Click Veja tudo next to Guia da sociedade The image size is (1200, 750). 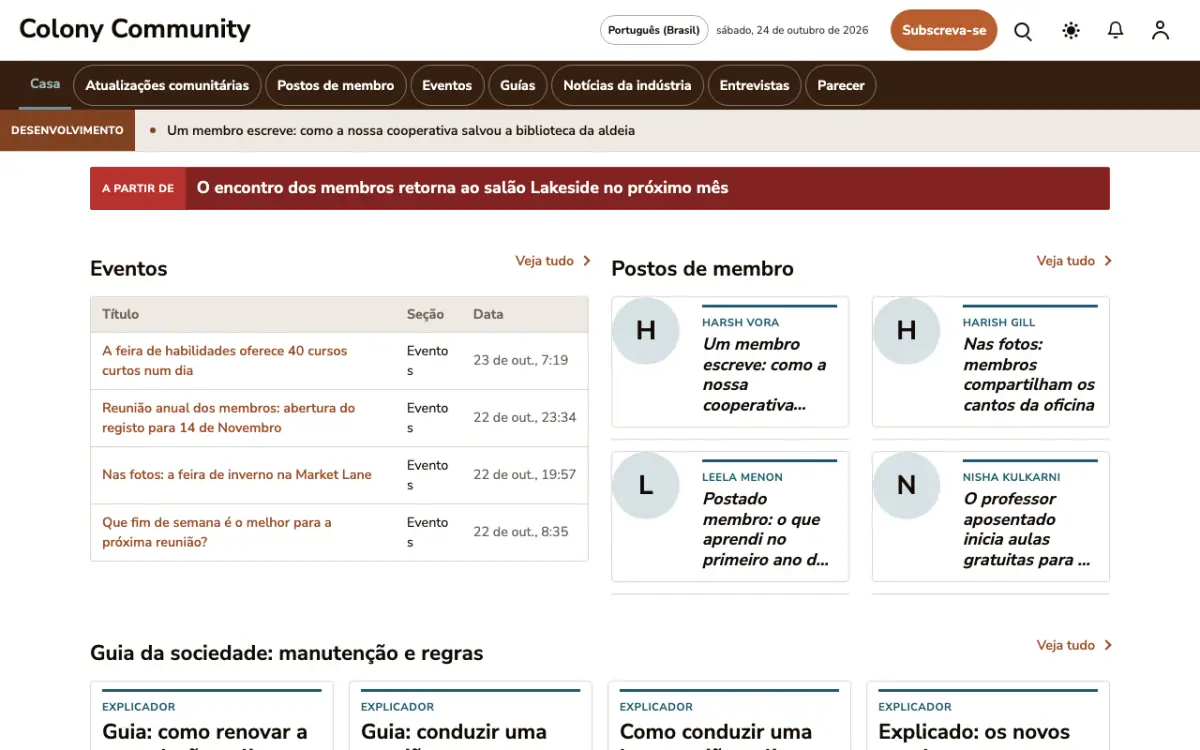1066,646
